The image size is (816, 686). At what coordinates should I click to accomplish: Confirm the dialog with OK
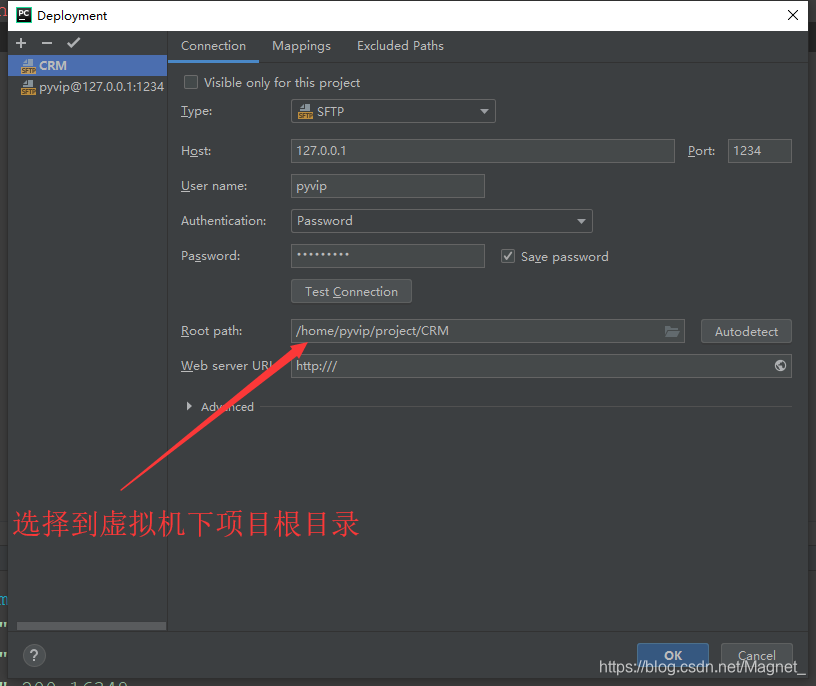click(673, 655)
